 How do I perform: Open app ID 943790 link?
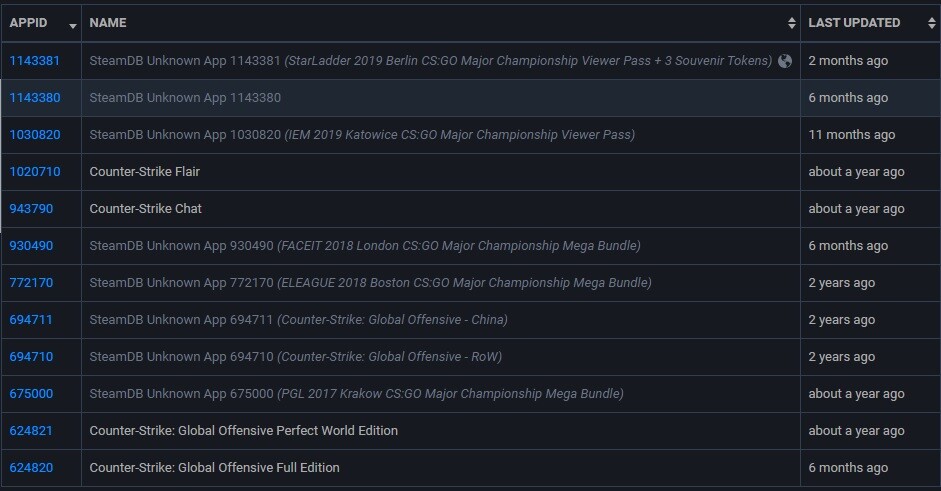tap(31, 209)
